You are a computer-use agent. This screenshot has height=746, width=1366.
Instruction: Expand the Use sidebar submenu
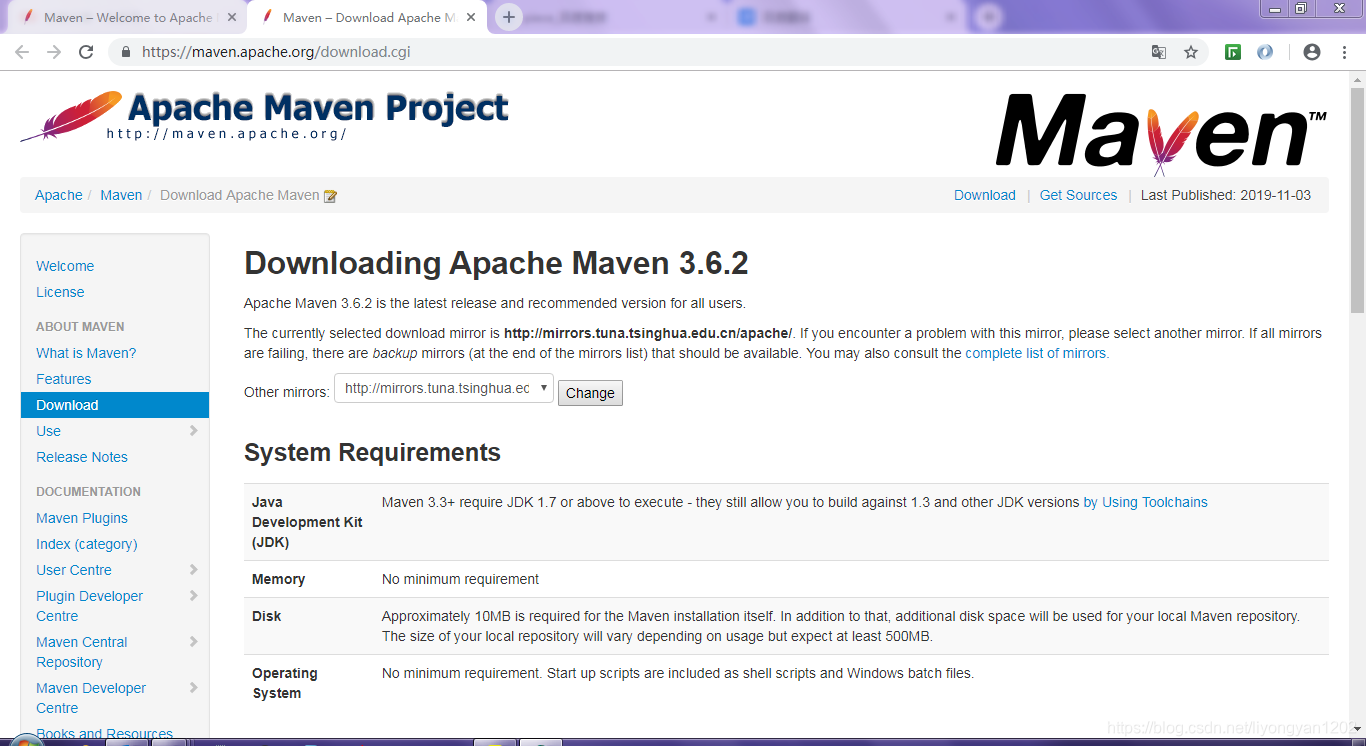194,431
